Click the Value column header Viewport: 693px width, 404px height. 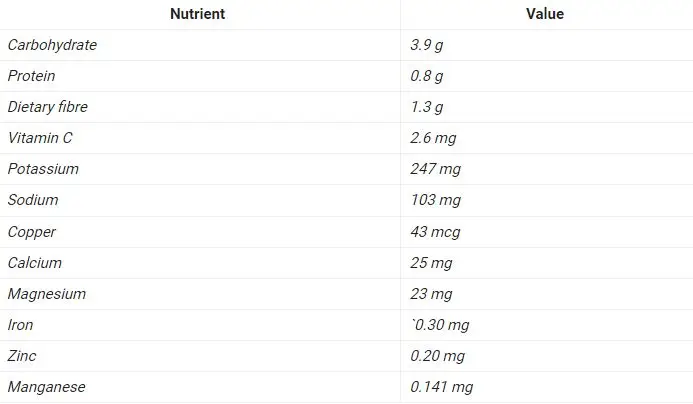(545, 14)
